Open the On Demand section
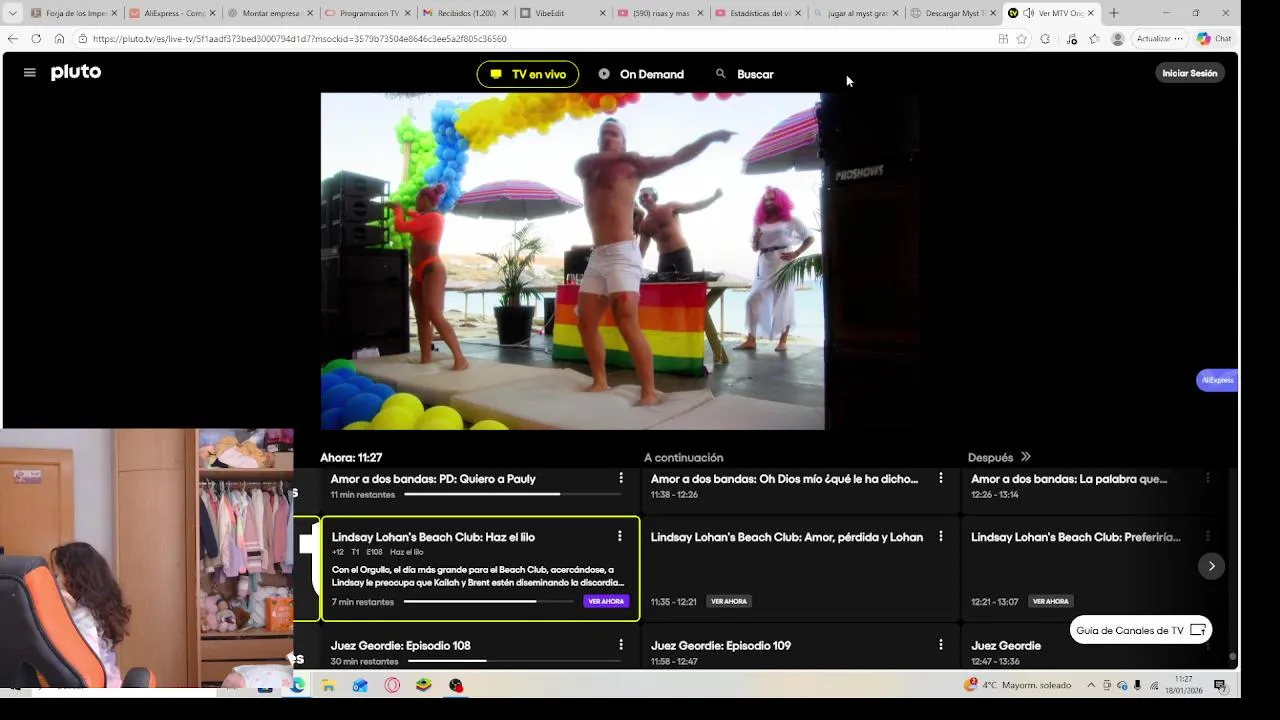This screenshot has width=1280, height=720. (641, 74)
